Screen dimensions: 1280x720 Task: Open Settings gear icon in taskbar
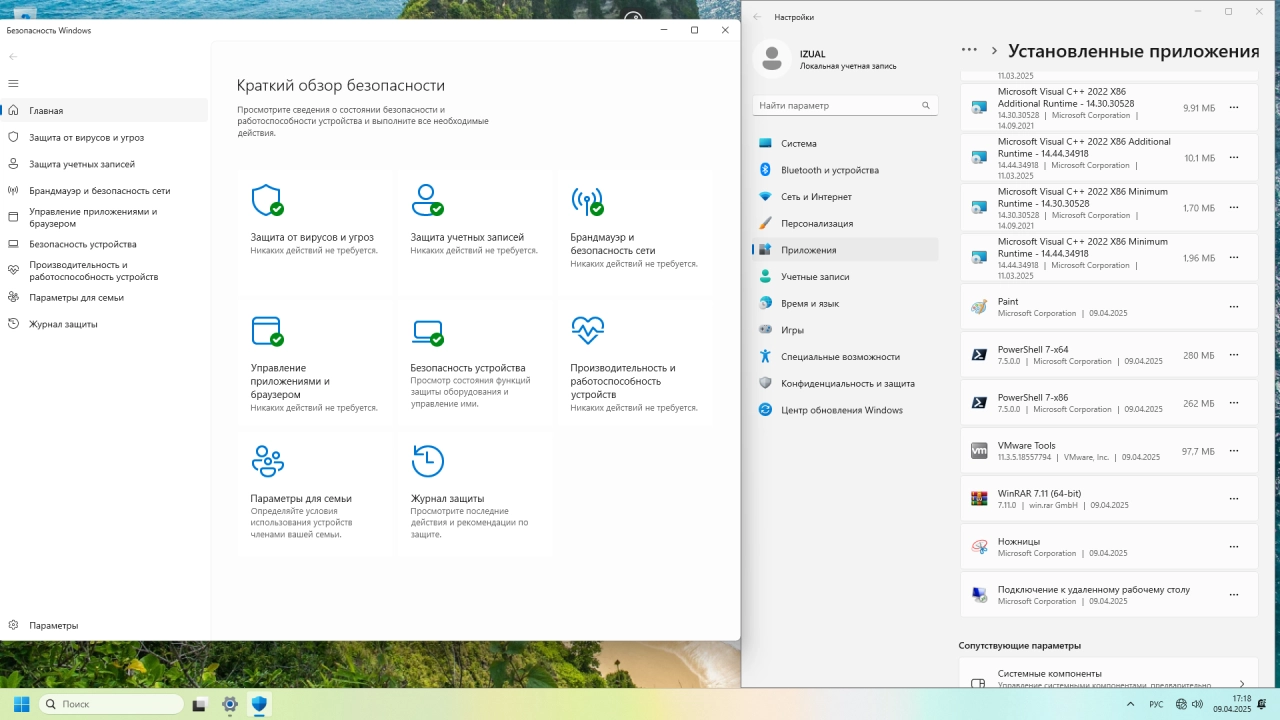click(x=230, y=704)
